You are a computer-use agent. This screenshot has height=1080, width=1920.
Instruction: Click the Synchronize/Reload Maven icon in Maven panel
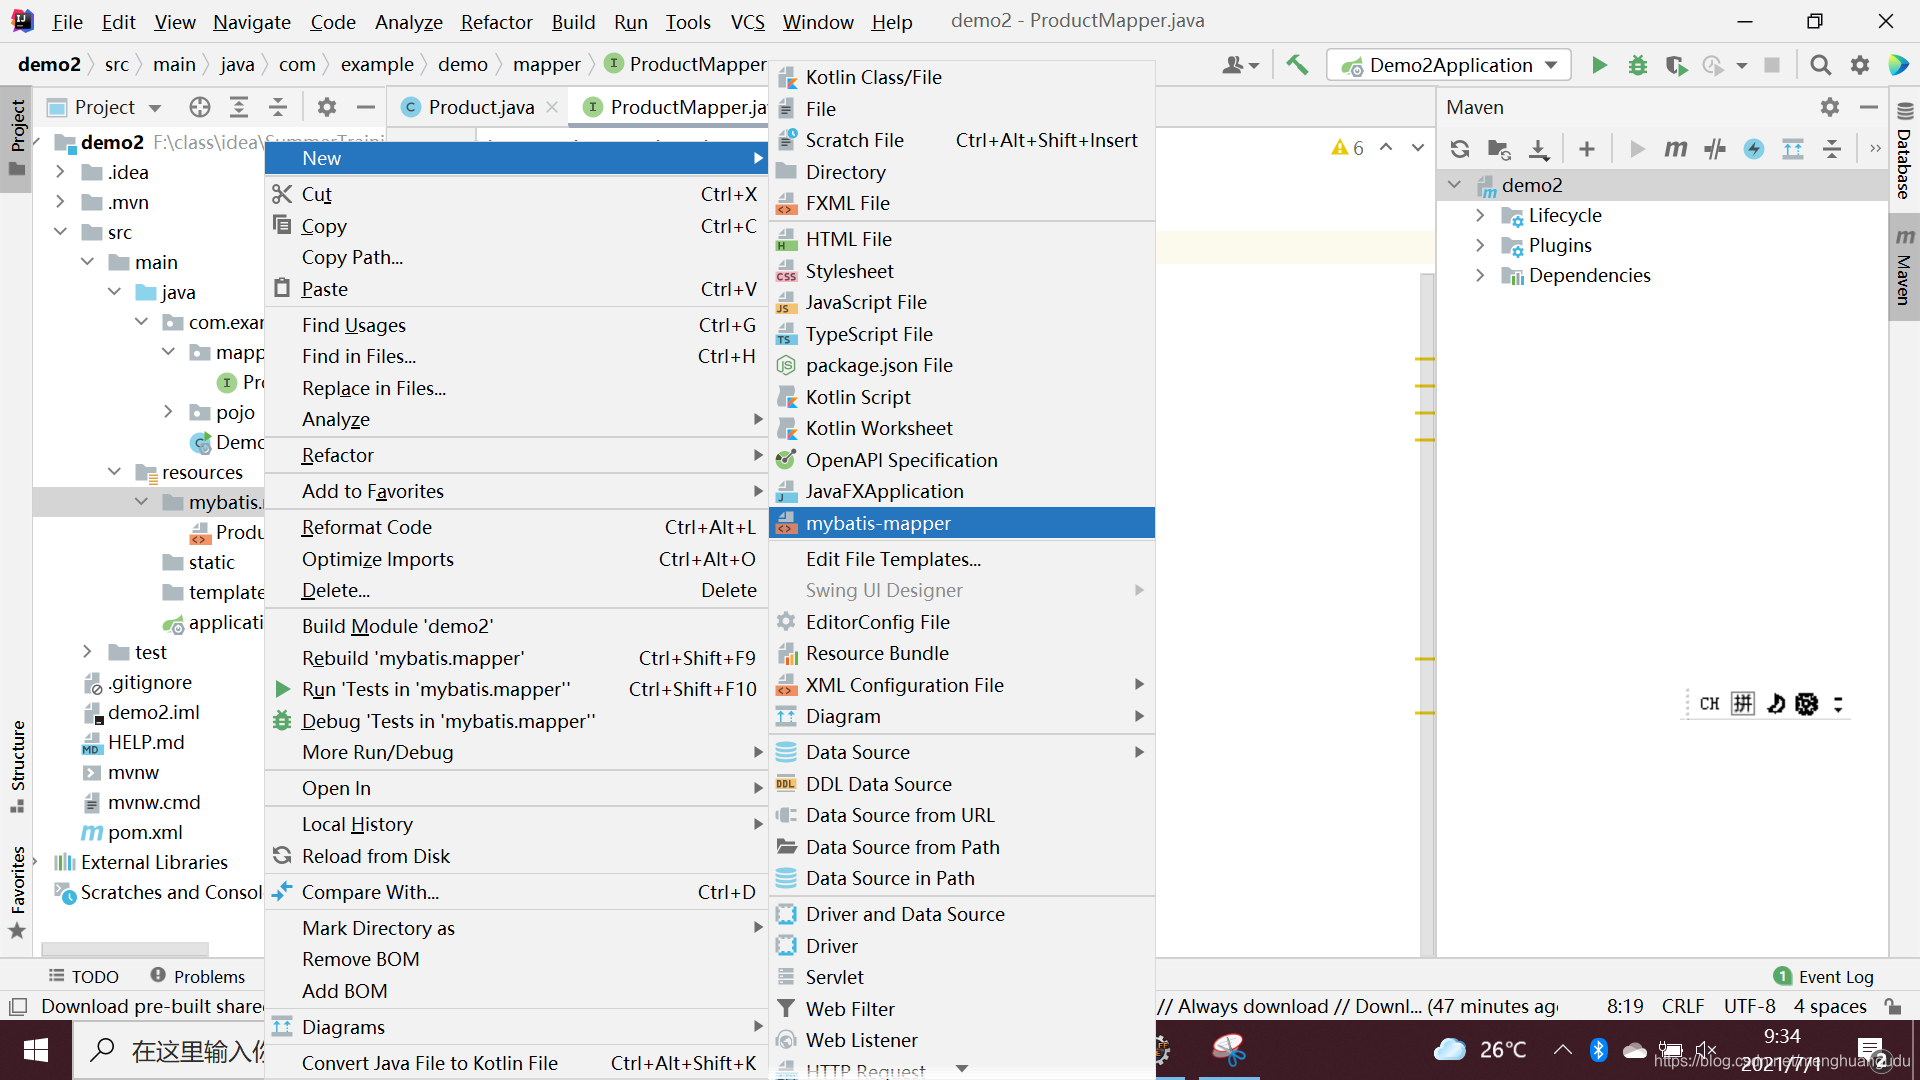[1460, 148]
